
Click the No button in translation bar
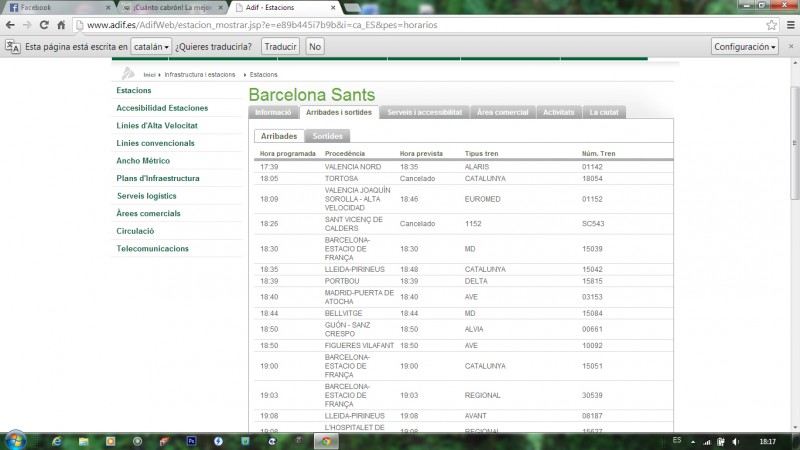[x=315, y=46]
